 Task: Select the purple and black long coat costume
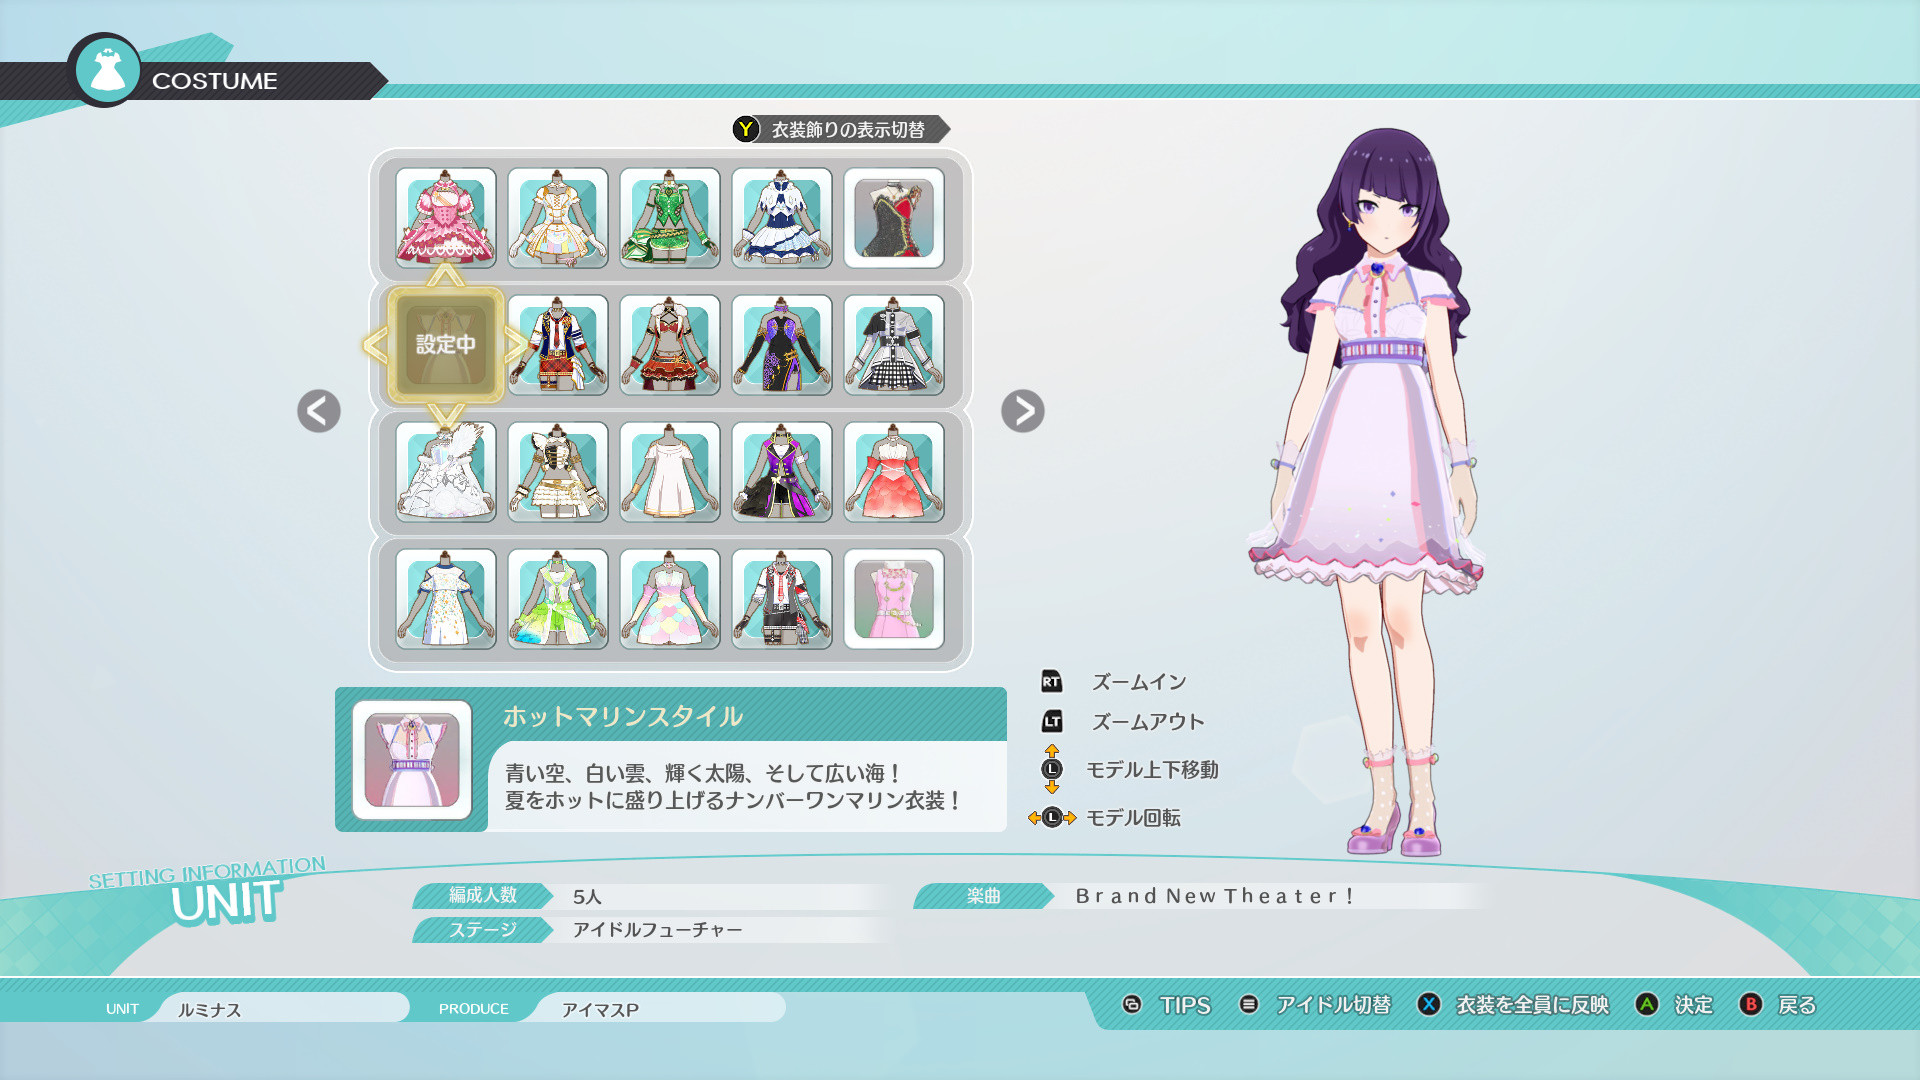782,472
